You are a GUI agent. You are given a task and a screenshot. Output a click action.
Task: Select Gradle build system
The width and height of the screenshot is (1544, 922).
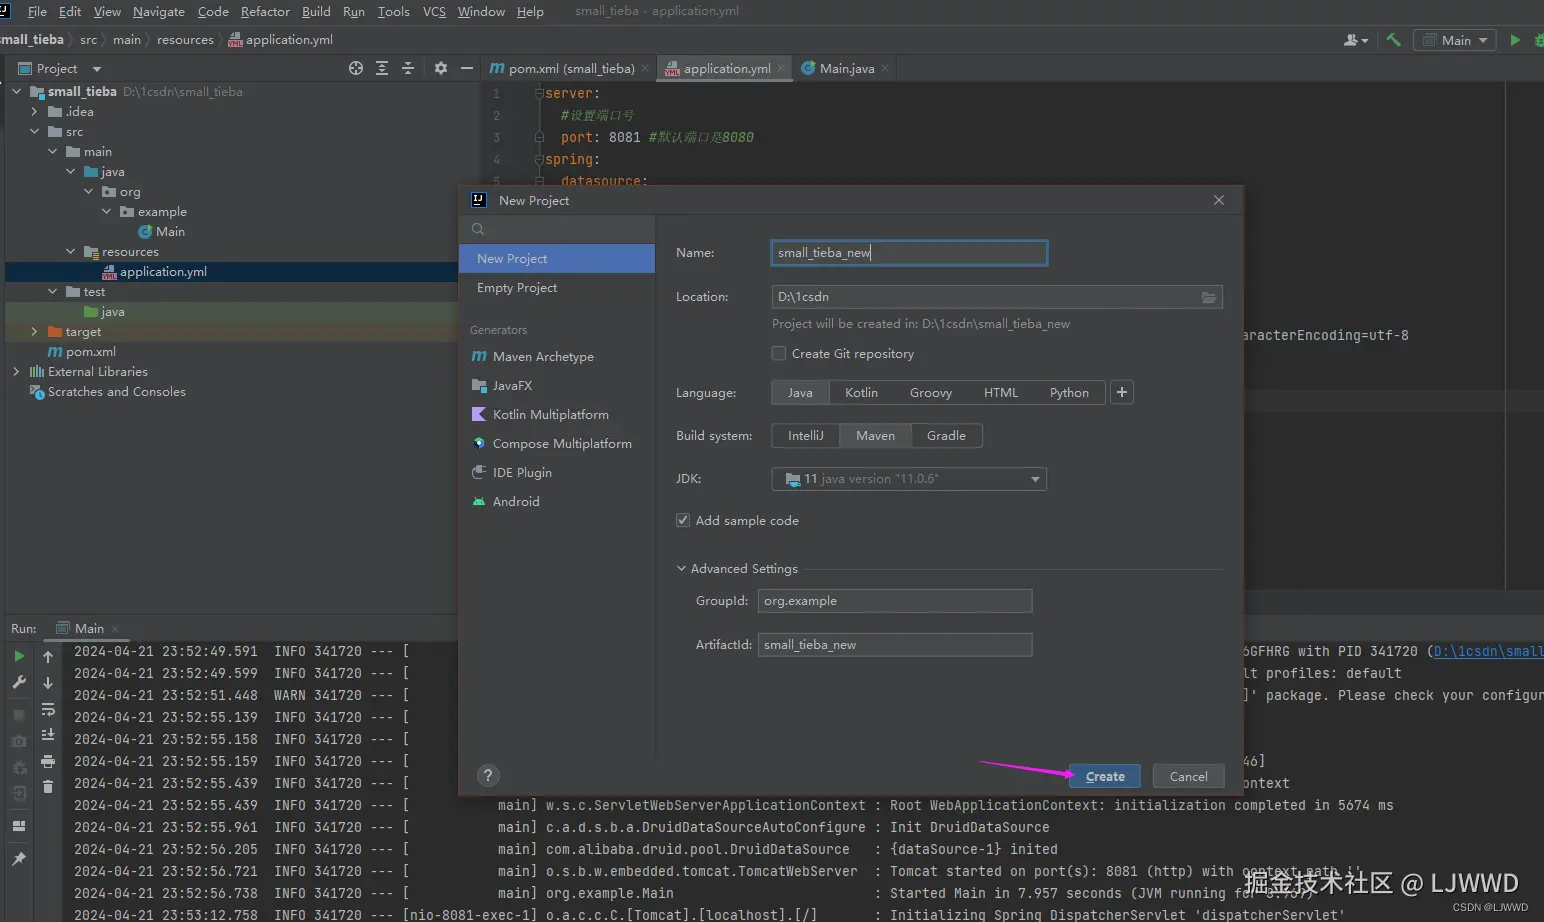pos(945,436)
